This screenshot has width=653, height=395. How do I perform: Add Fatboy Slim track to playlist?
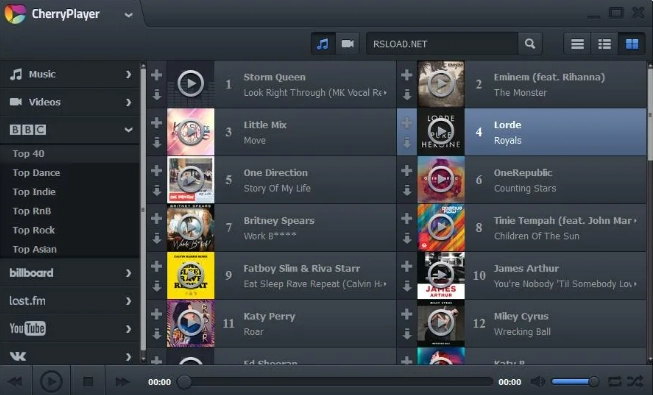point(157,266)
